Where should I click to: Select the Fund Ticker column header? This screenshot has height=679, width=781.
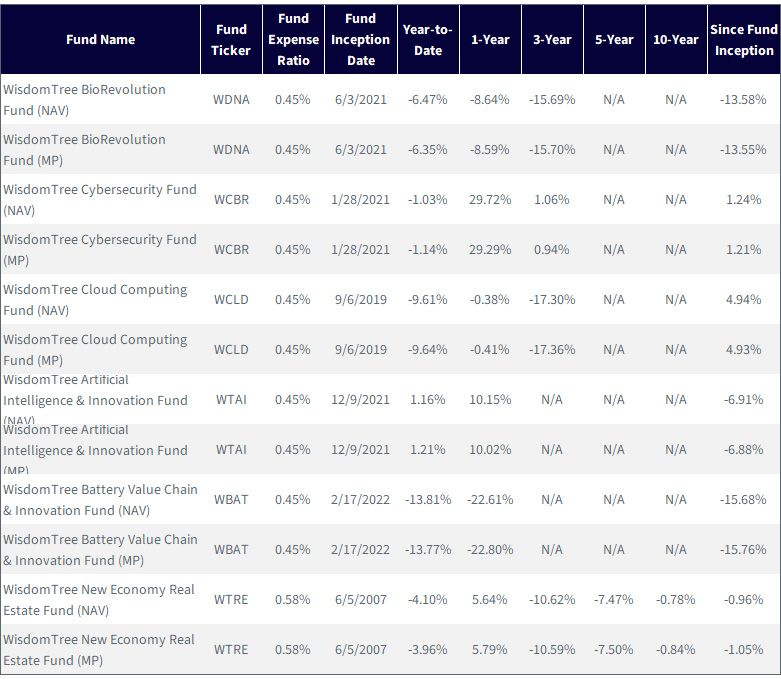pyautogui.click(x=231, y=40)
